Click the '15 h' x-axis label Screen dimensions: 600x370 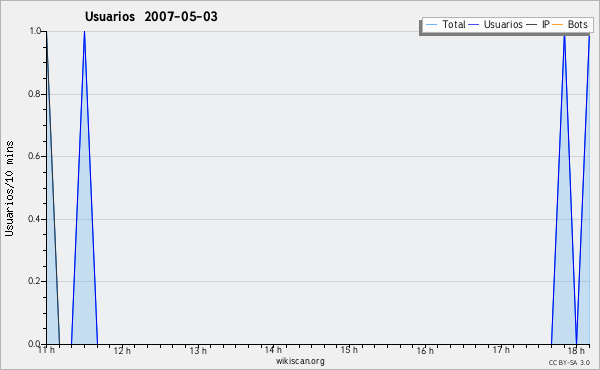tap(349, 350)
